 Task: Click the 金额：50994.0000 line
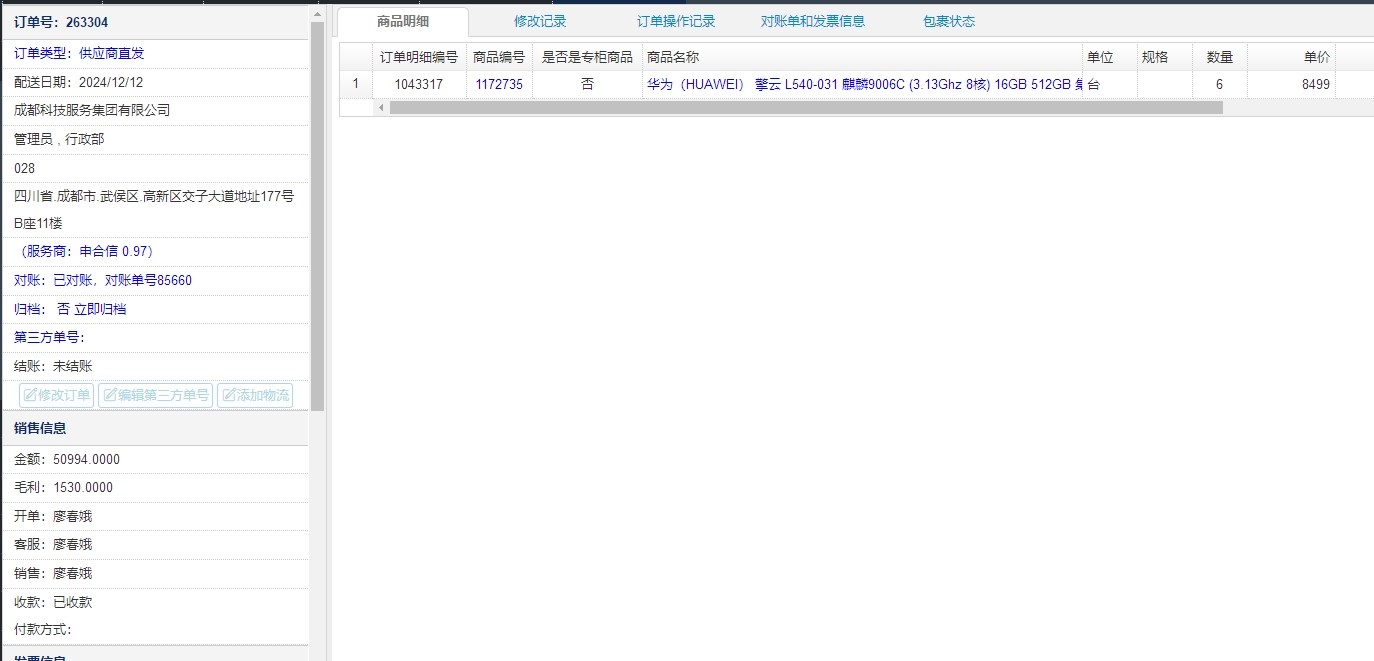click(x=67, y=459)
